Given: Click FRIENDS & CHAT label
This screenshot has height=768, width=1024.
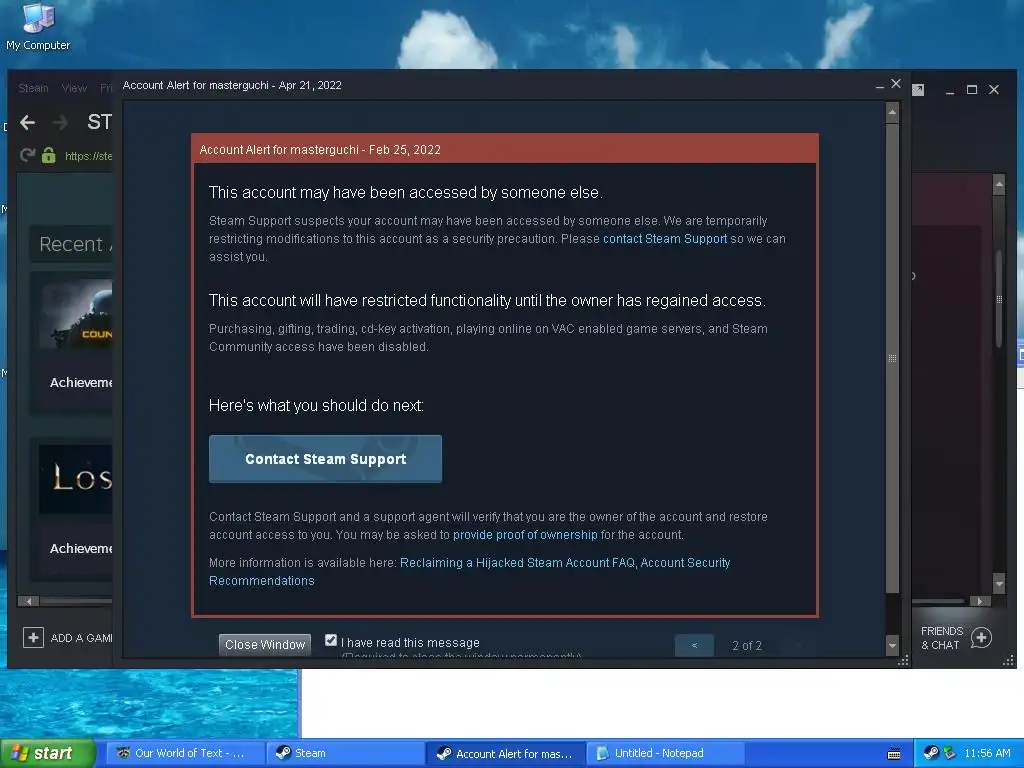Looking at the screenshot, I should (x=942, y=638).
